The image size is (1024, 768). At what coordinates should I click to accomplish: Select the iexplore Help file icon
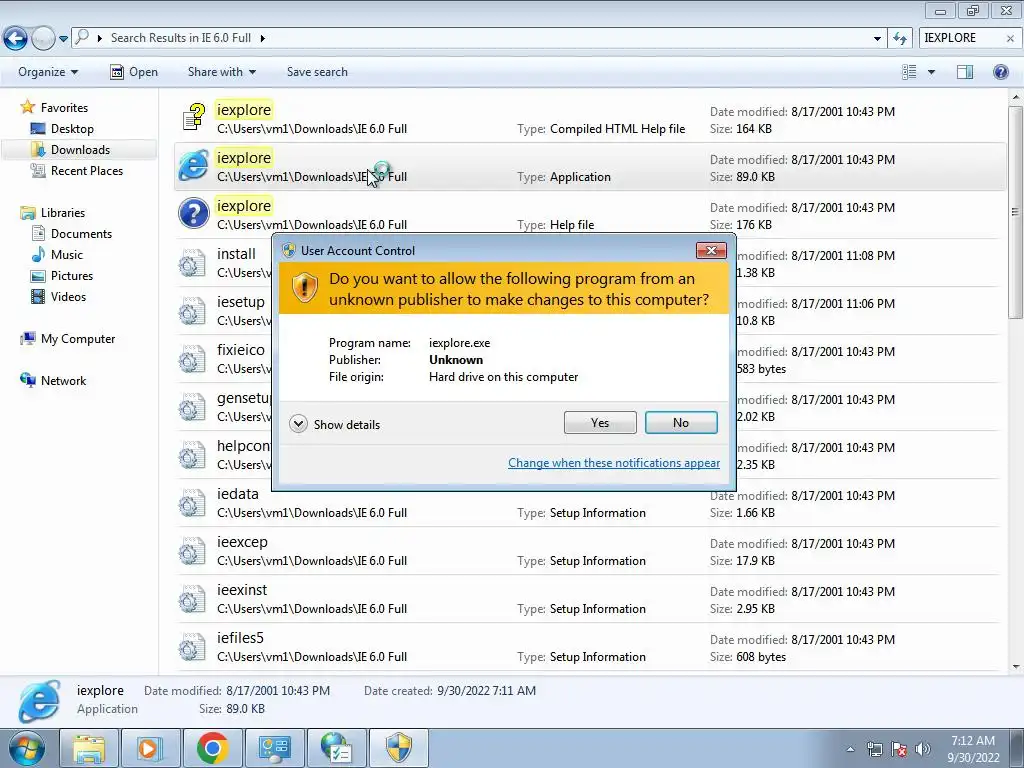pyautogui.click(x=194, y=214)
